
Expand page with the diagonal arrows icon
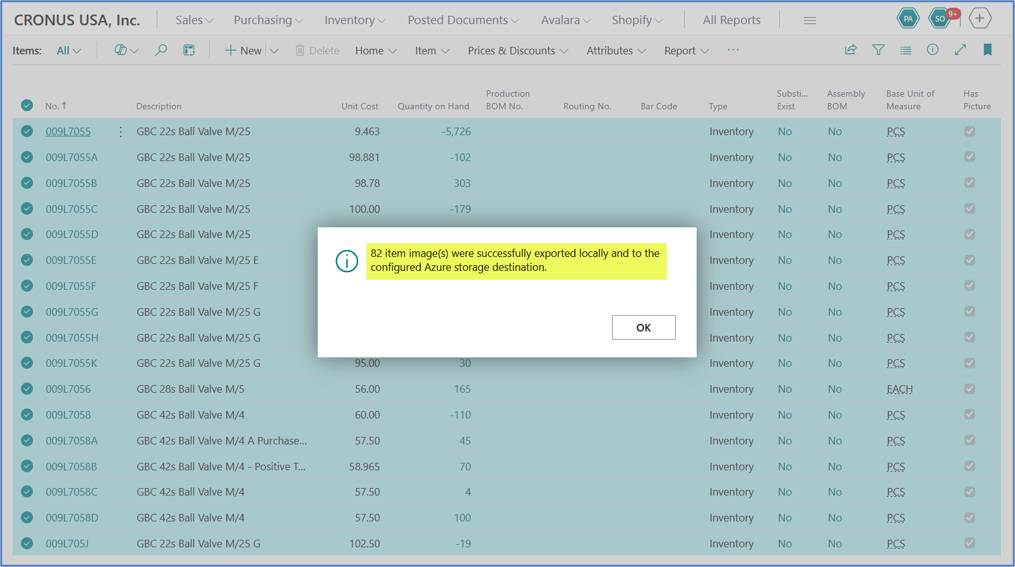point(960,49)
